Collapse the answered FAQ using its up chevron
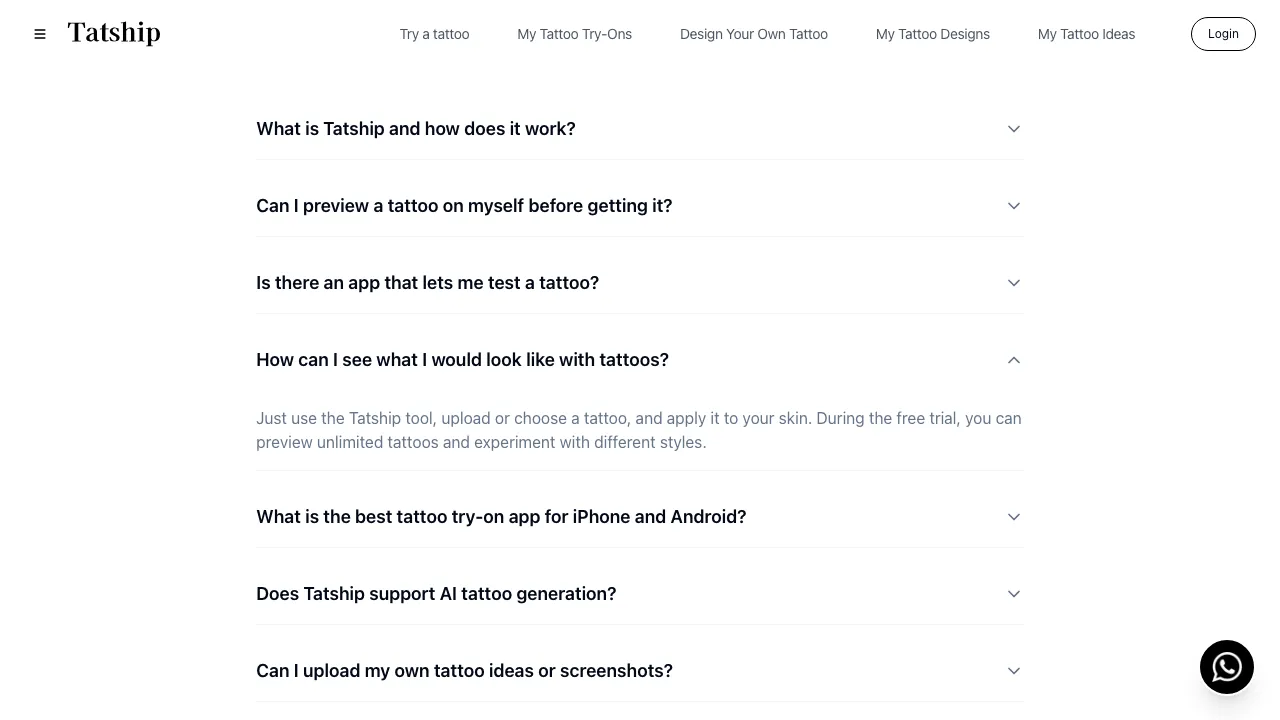Viewport: 1280px width, 720px height. (x=1013, y=359)
